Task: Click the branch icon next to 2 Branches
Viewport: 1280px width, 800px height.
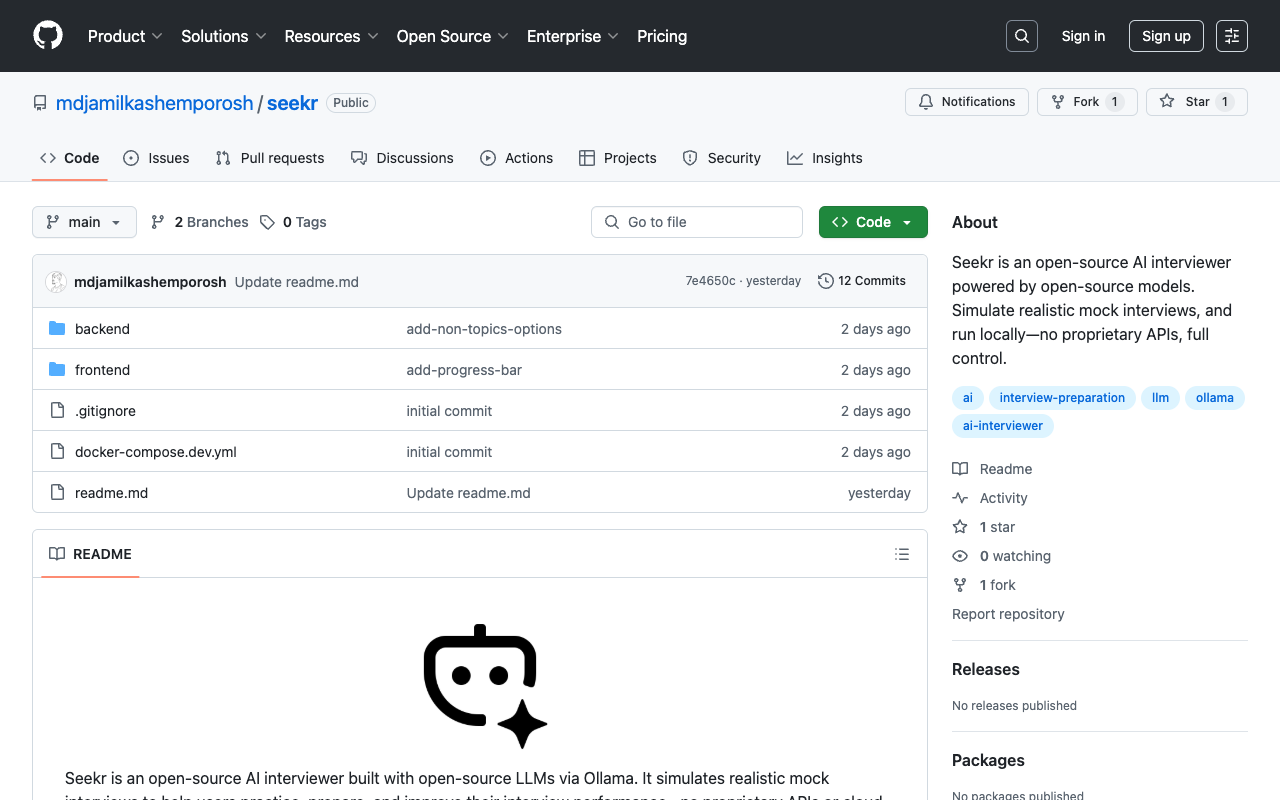Action: pyautogui.click(x=158, y=222)
